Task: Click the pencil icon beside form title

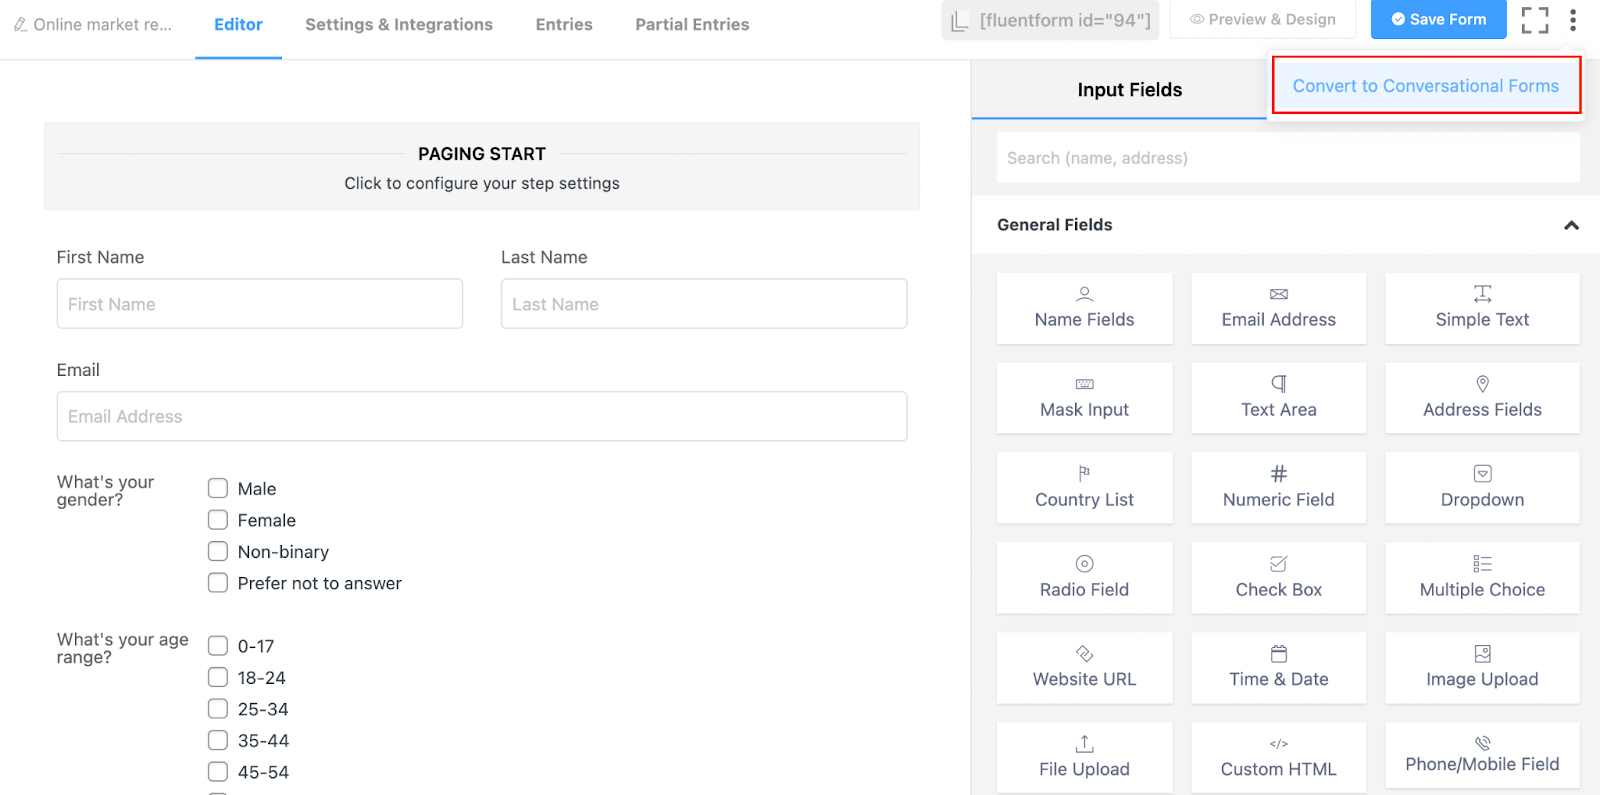Action: coord(20,25)
